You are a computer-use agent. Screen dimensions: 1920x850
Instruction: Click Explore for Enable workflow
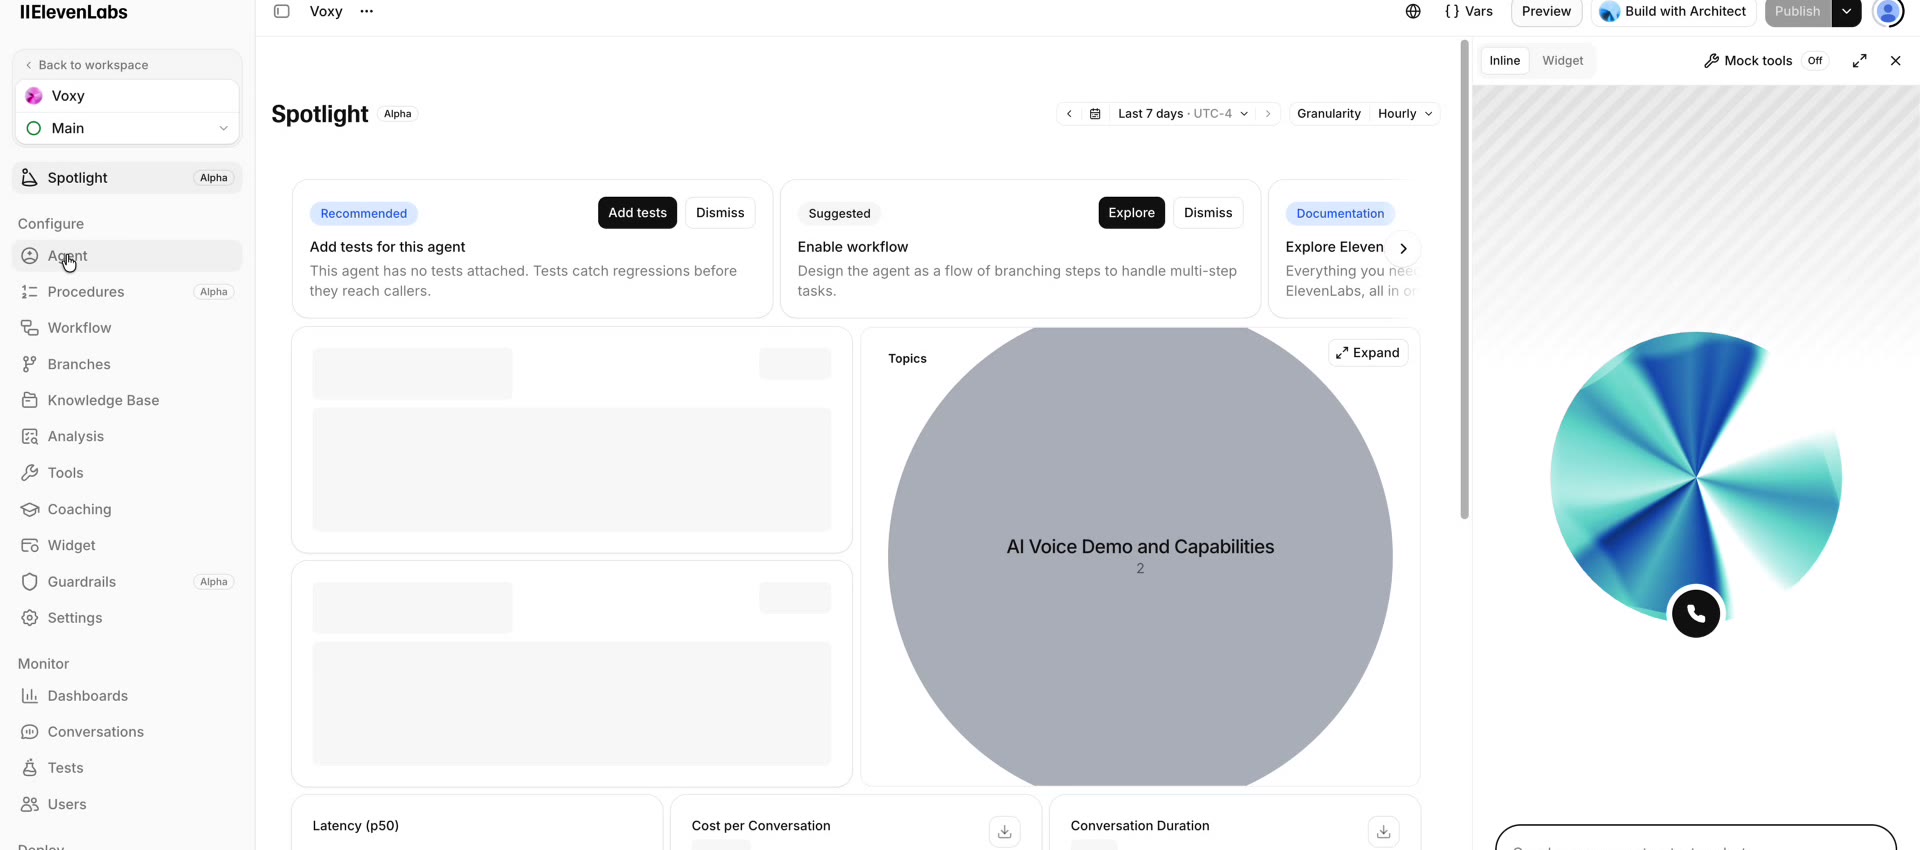[1131, 213]
